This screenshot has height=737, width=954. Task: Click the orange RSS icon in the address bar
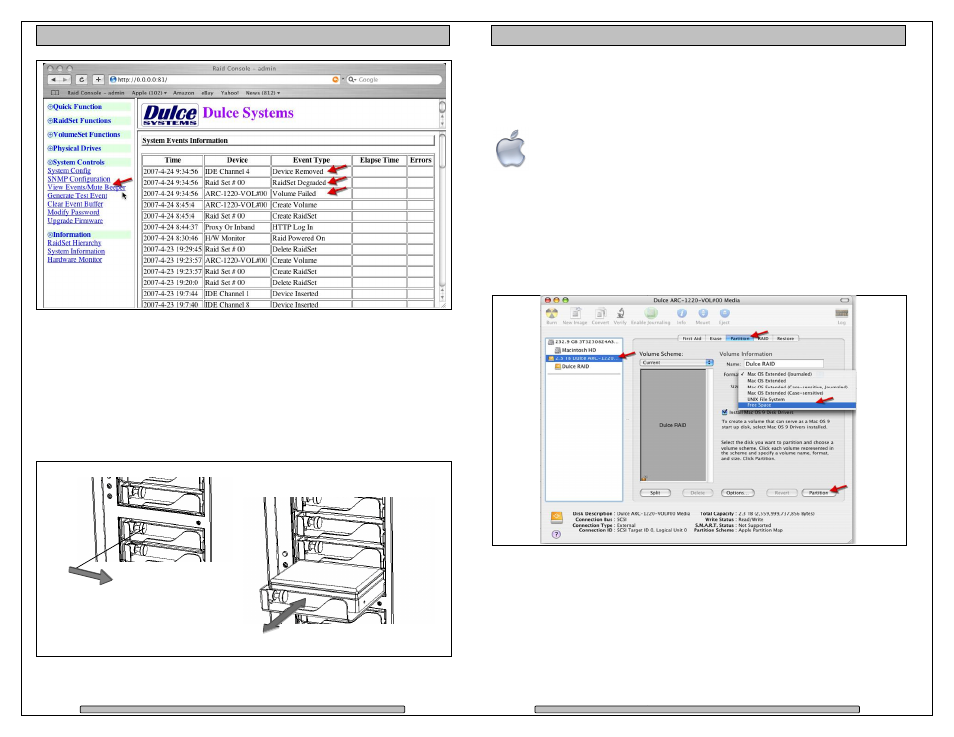(335, 80)
